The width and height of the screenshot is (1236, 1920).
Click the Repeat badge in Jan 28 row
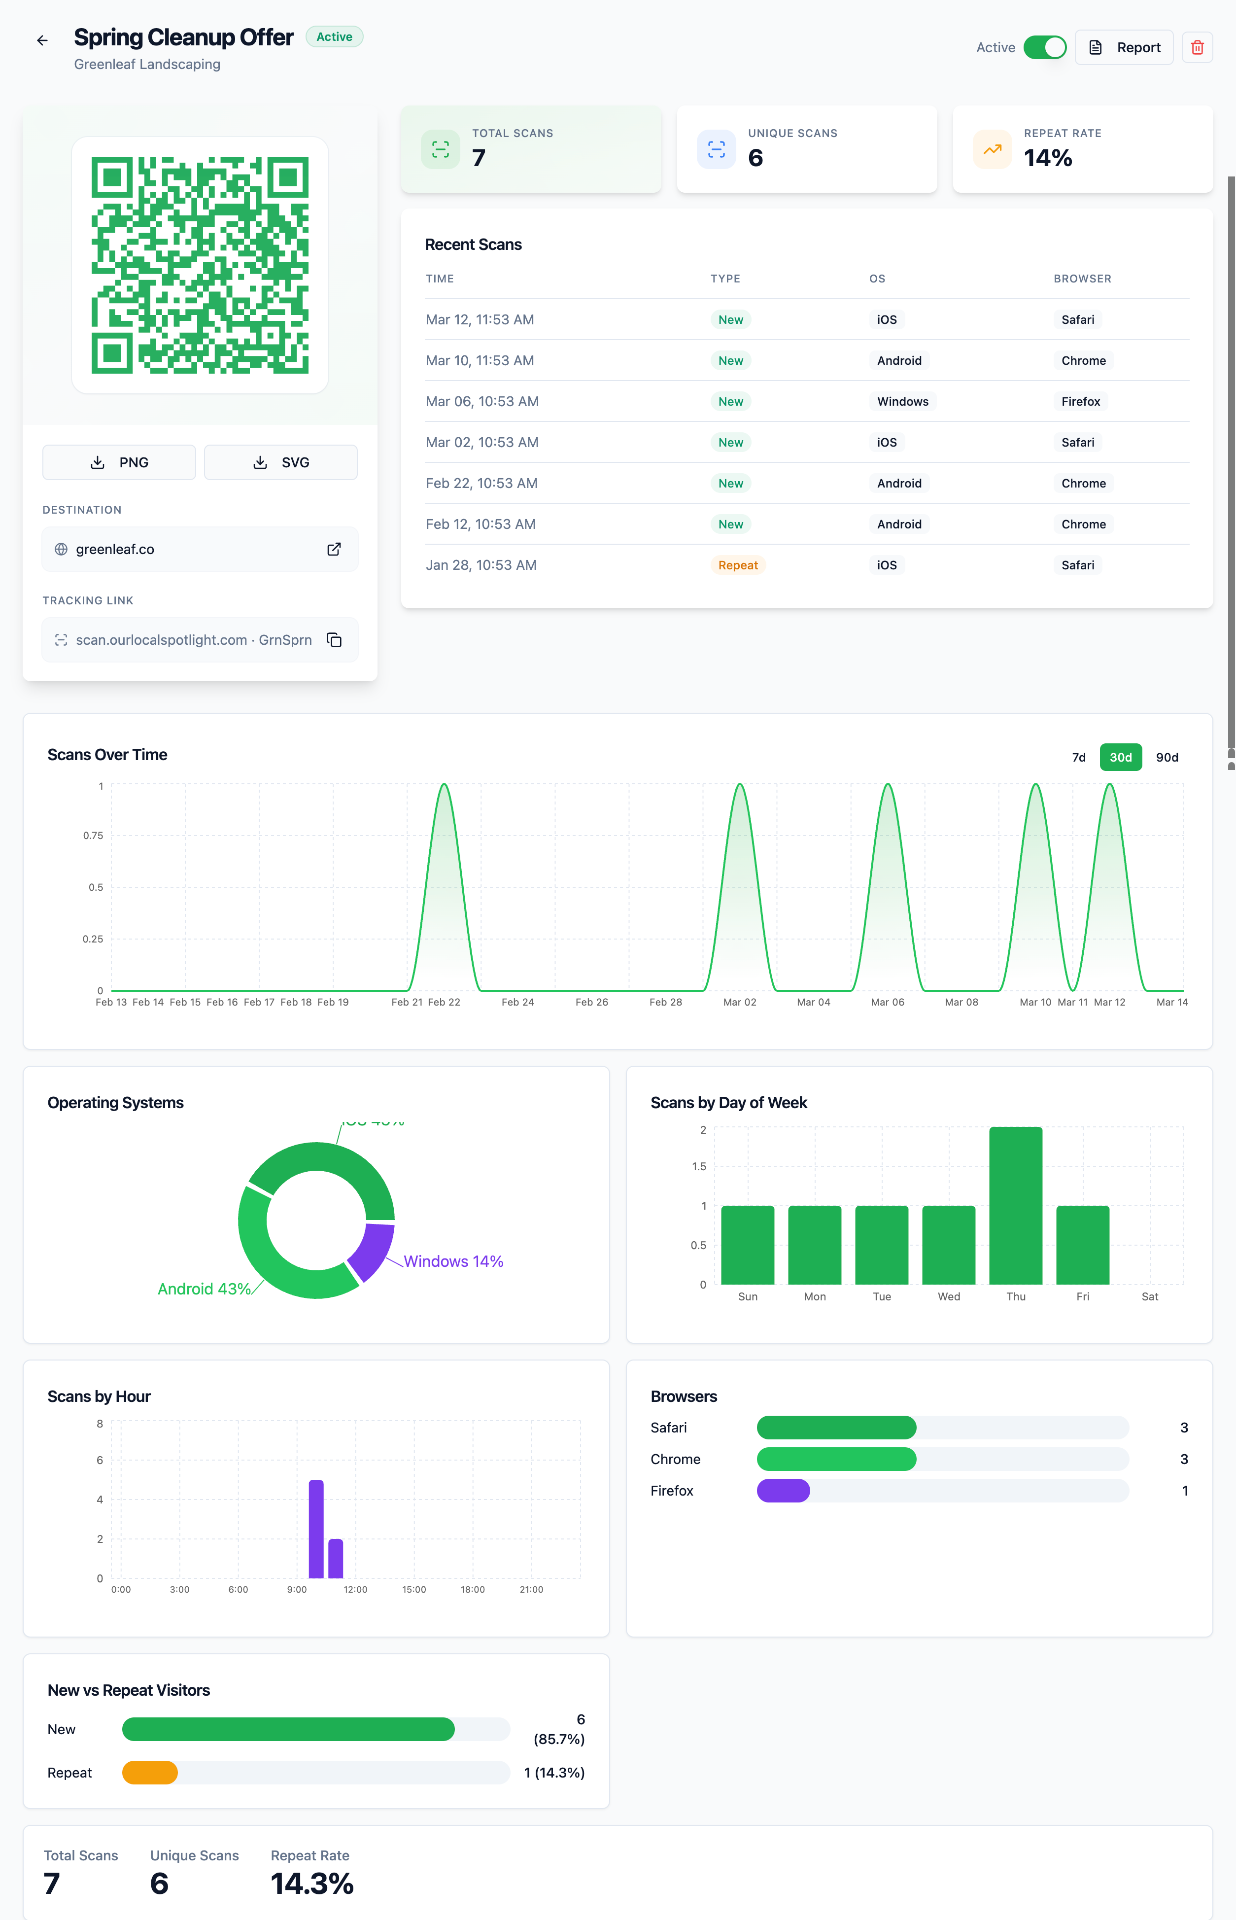coord(738,565)
